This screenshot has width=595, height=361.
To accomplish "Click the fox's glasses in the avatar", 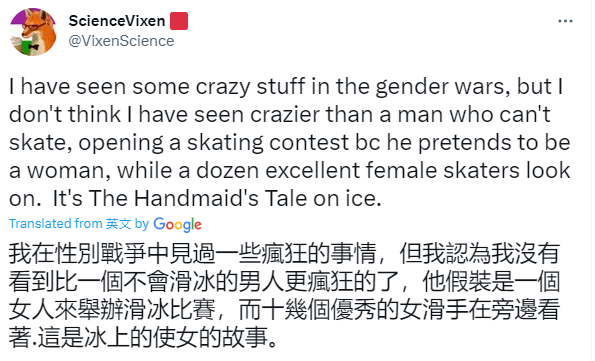I will [x=32, y=27].
